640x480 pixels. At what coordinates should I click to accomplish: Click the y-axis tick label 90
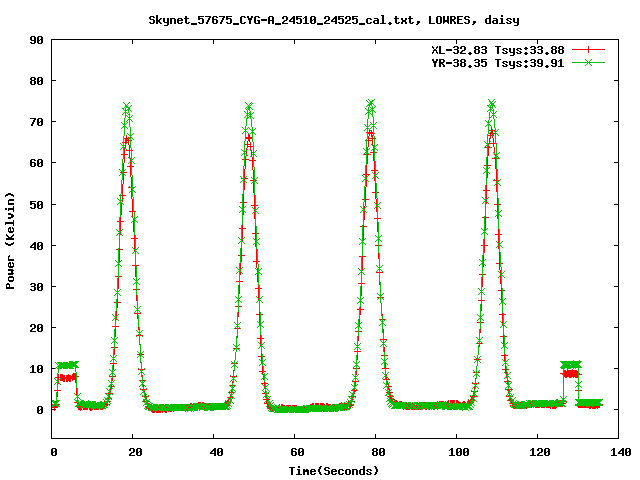tap(36, 40)
